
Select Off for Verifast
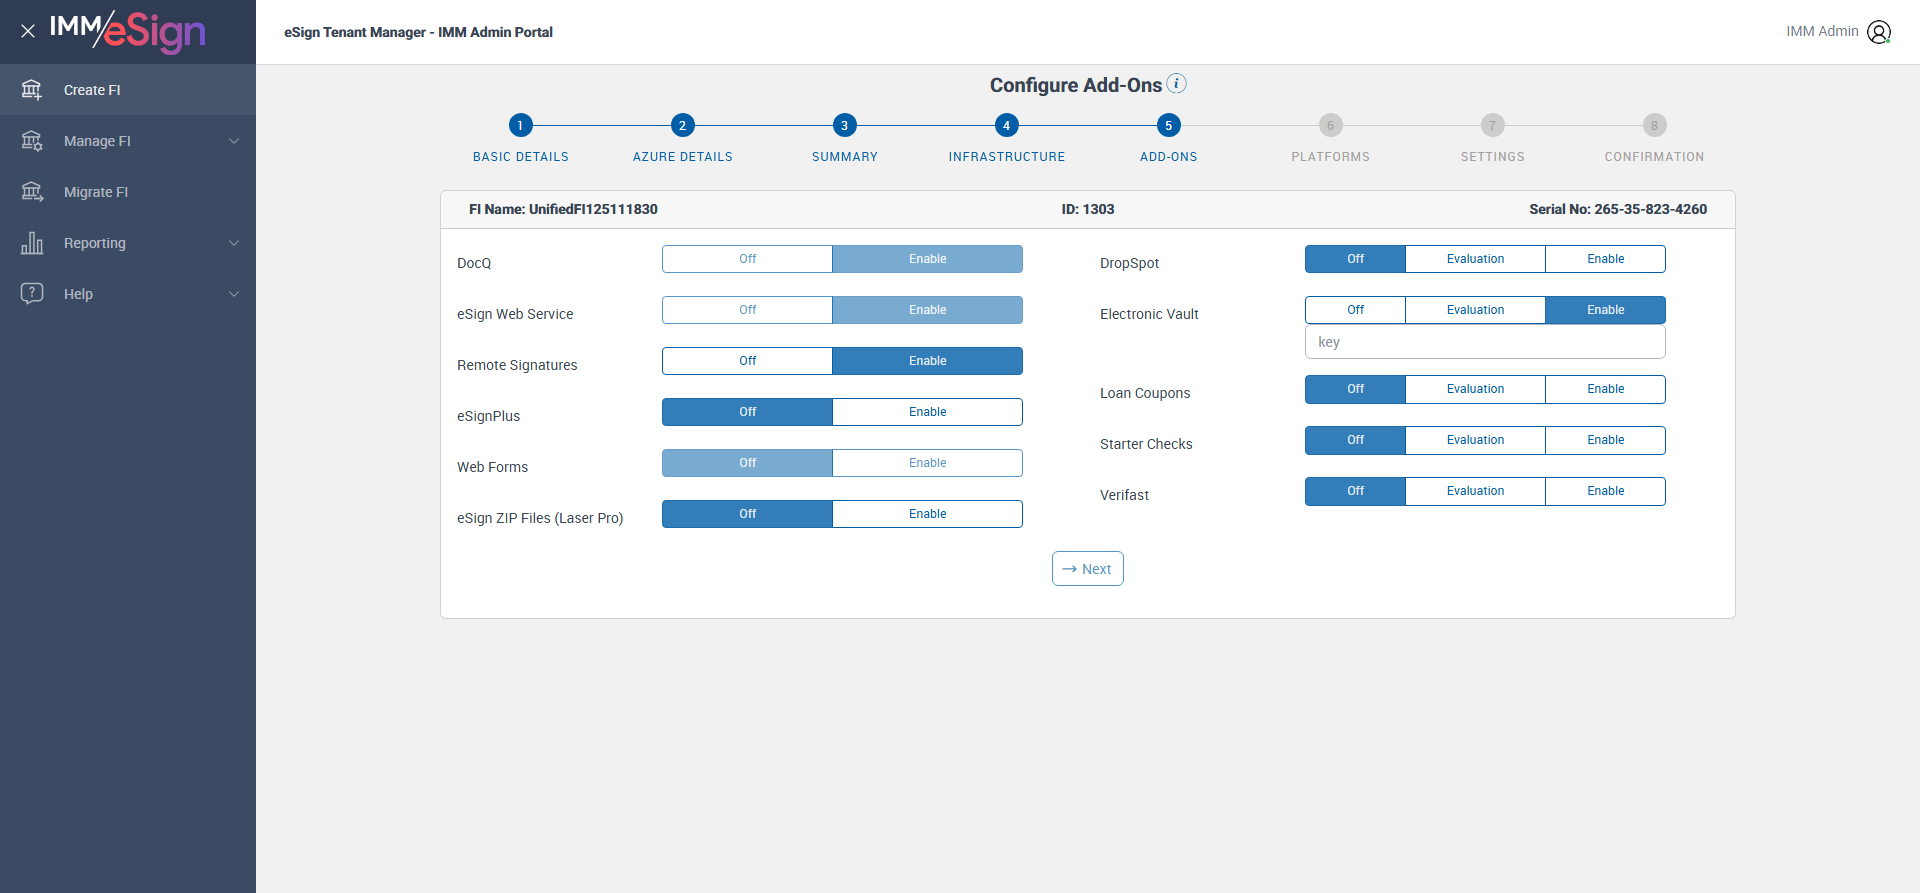[1355, 491]
